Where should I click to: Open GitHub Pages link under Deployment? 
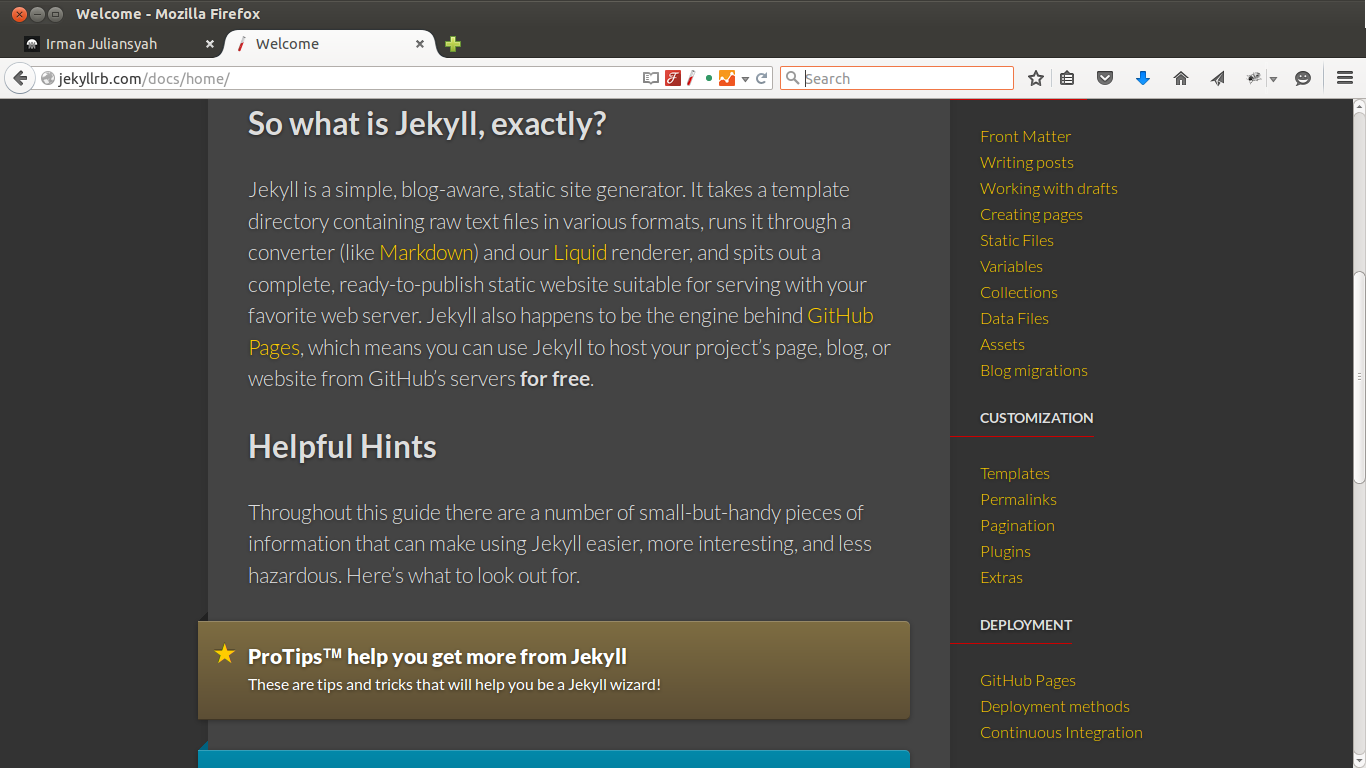(x=1028, y=680)
